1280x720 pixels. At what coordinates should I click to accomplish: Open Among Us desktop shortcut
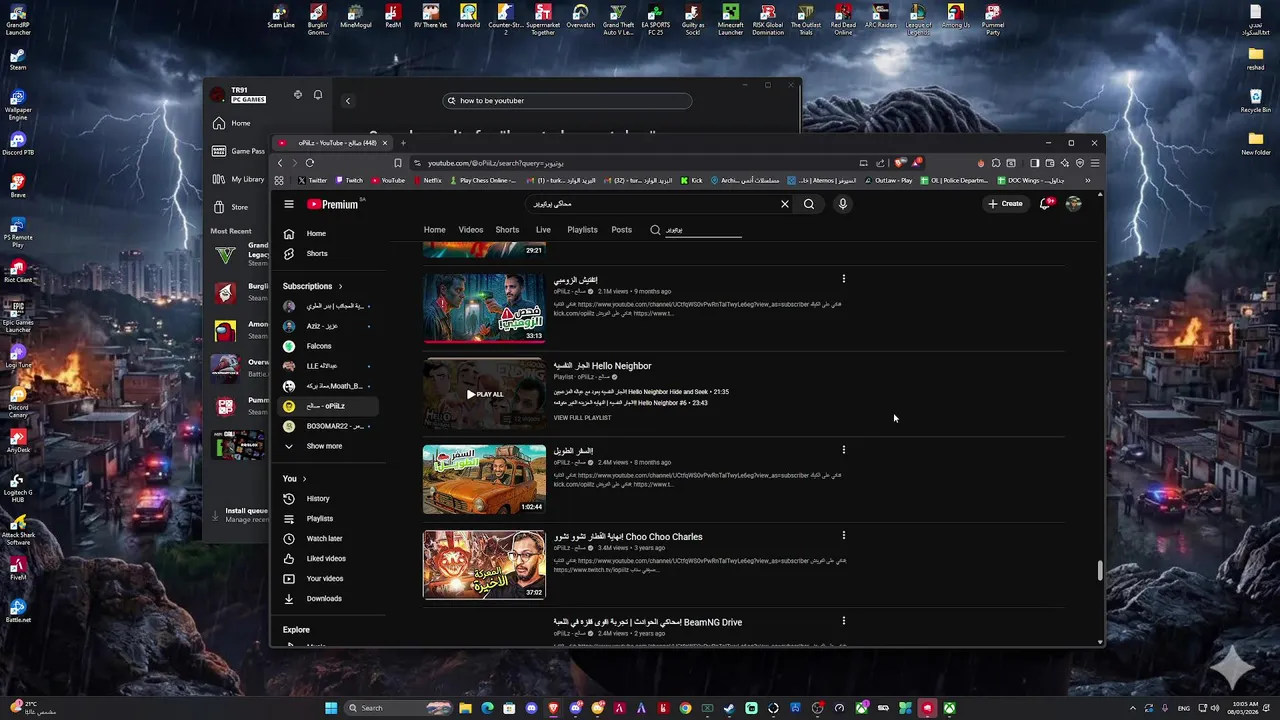[955, 16]
